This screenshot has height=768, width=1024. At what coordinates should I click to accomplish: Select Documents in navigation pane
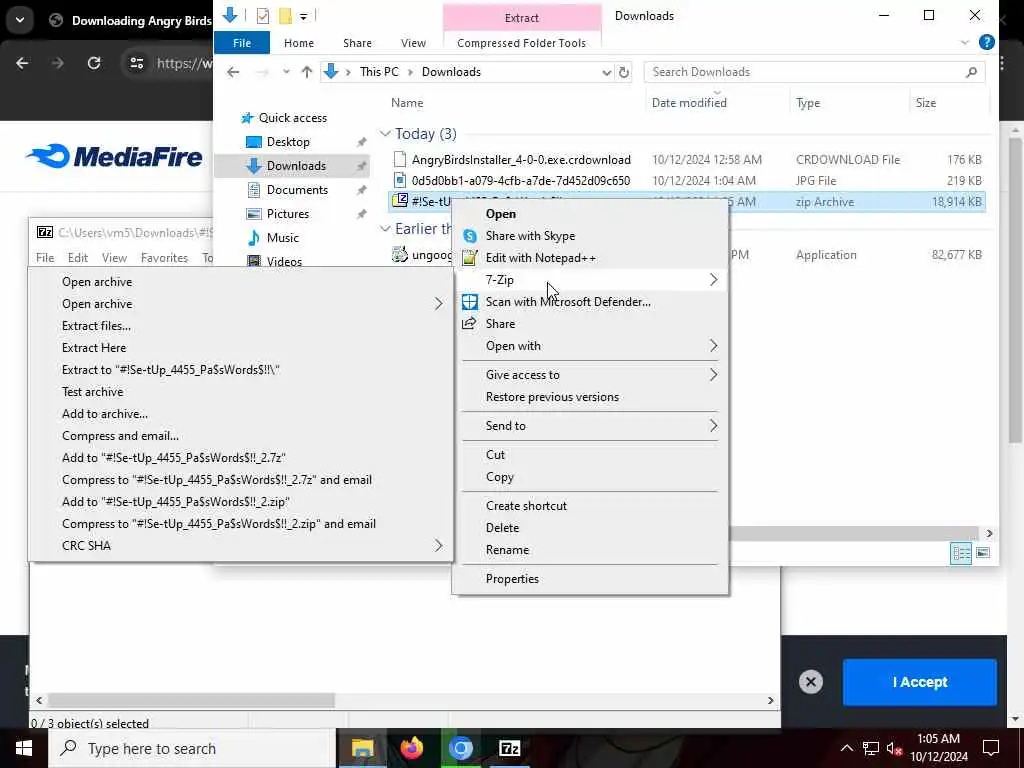(297, 190)
